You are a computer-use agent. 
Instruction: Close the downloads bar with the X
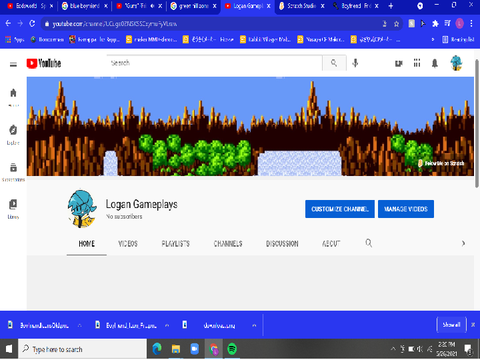point(473,325)
